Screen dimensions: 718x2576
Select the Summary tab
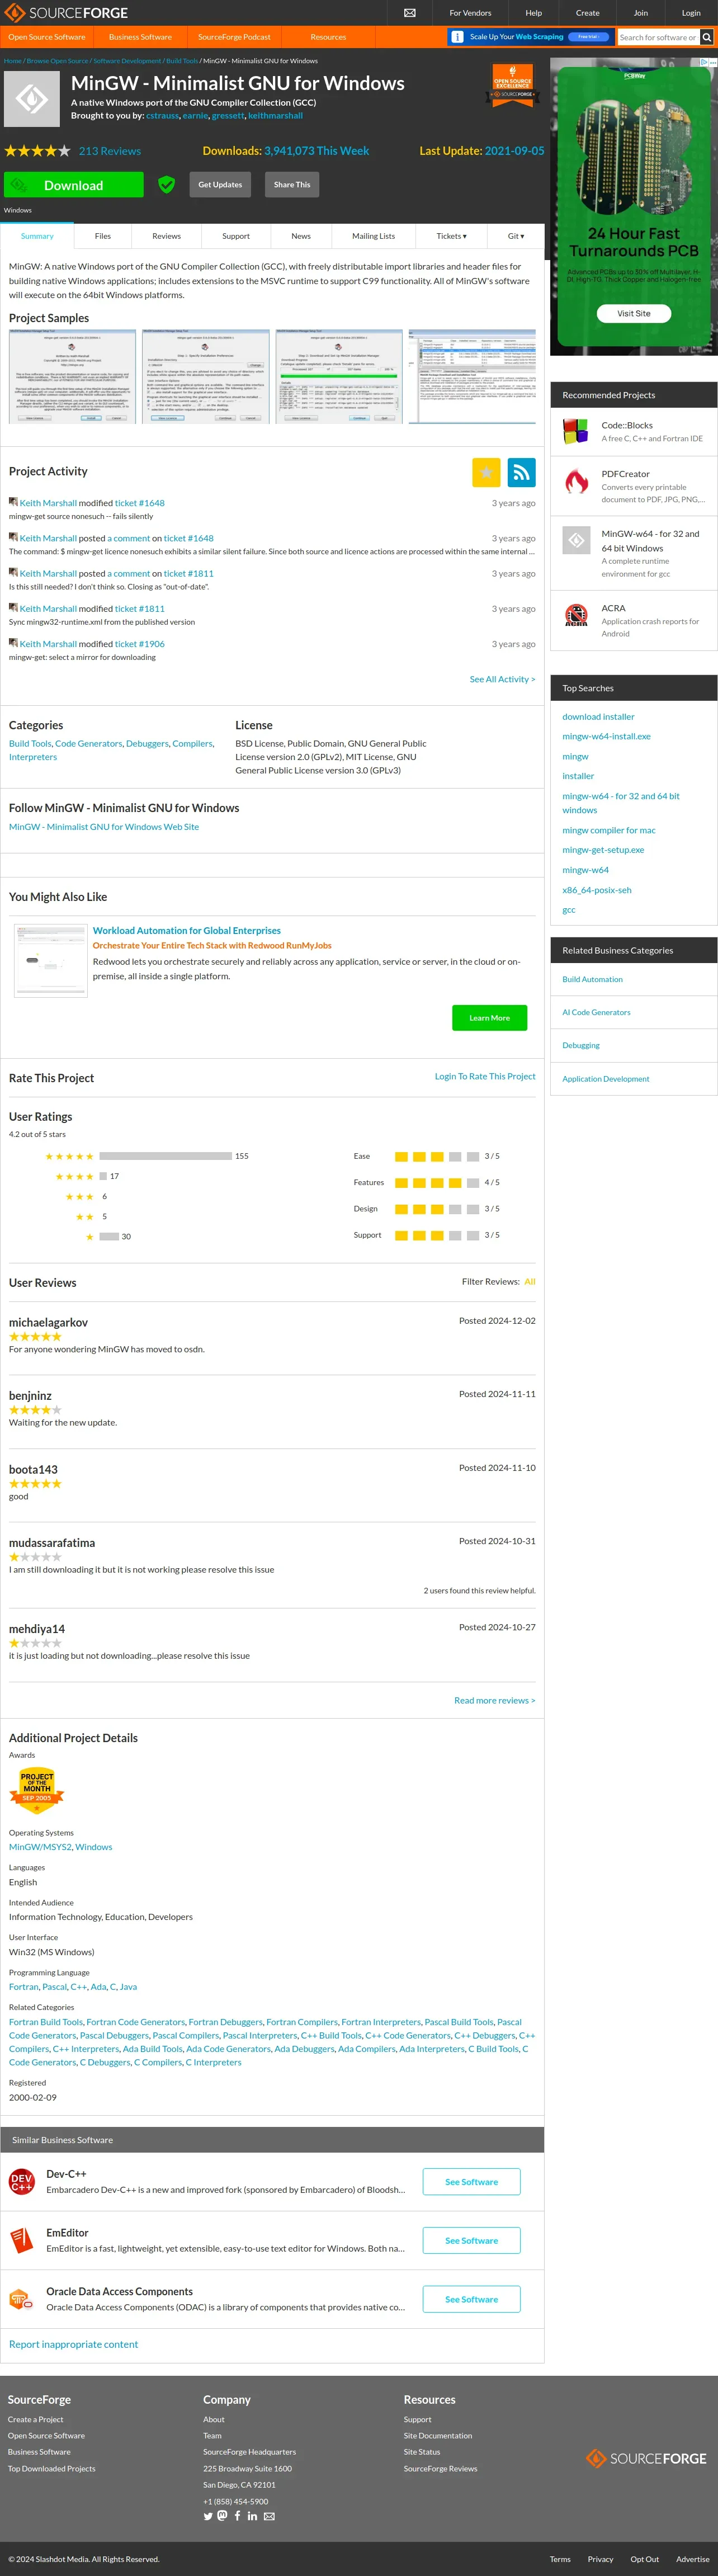tap(37, 236)
